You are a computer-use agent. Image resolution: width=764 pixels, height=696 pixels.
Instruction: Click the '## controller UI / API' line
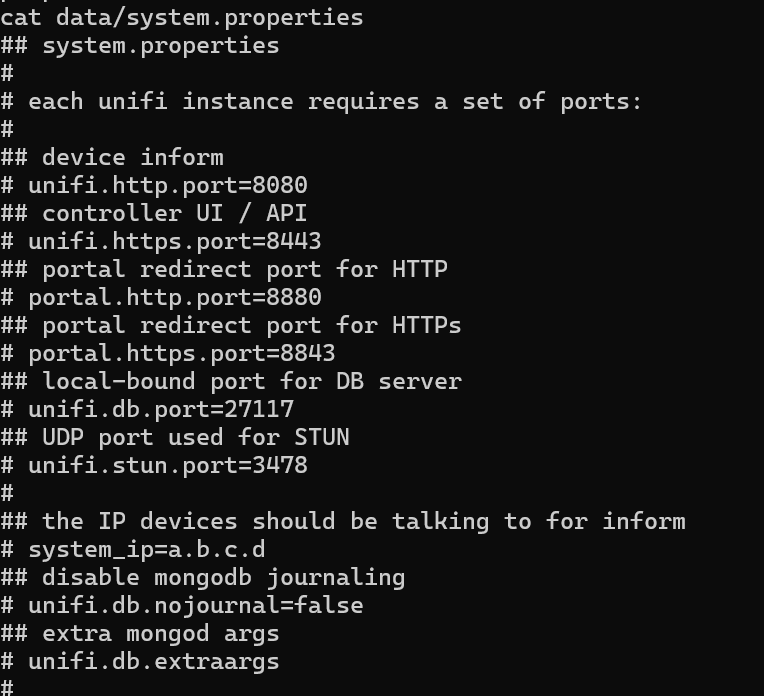tap(154, 213)
